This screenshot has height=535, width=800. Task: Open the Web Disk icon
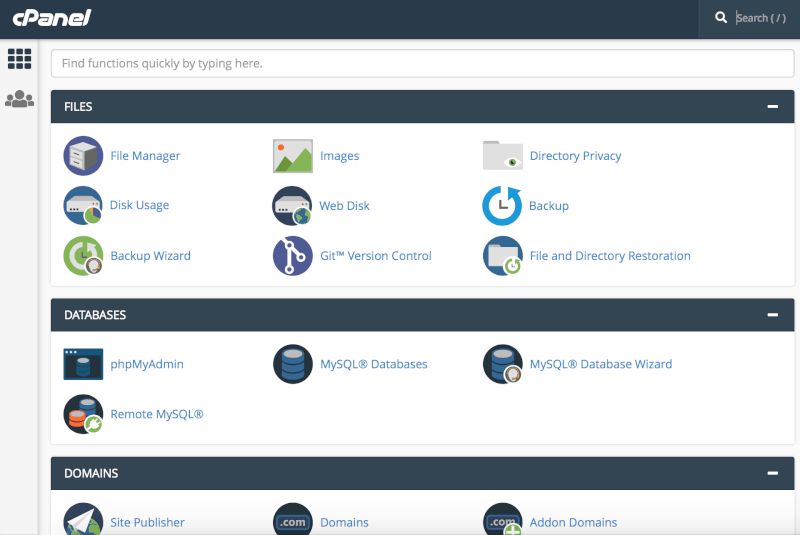[293, 206]
